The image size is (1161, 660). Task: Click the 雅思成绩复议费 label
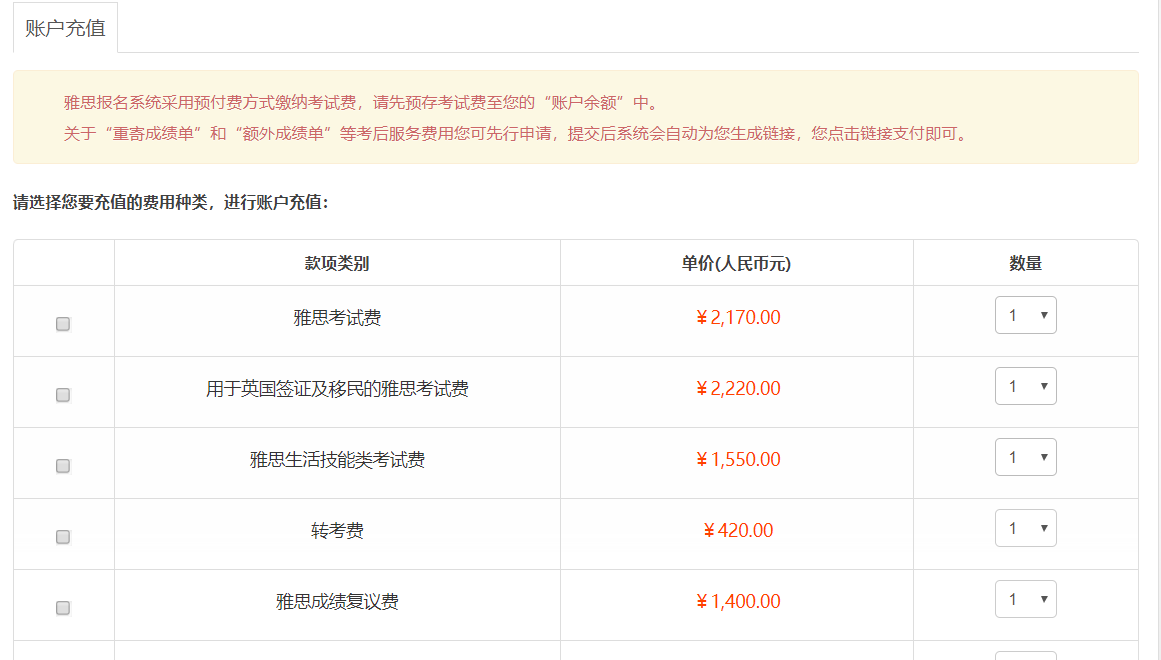[337, 601]
